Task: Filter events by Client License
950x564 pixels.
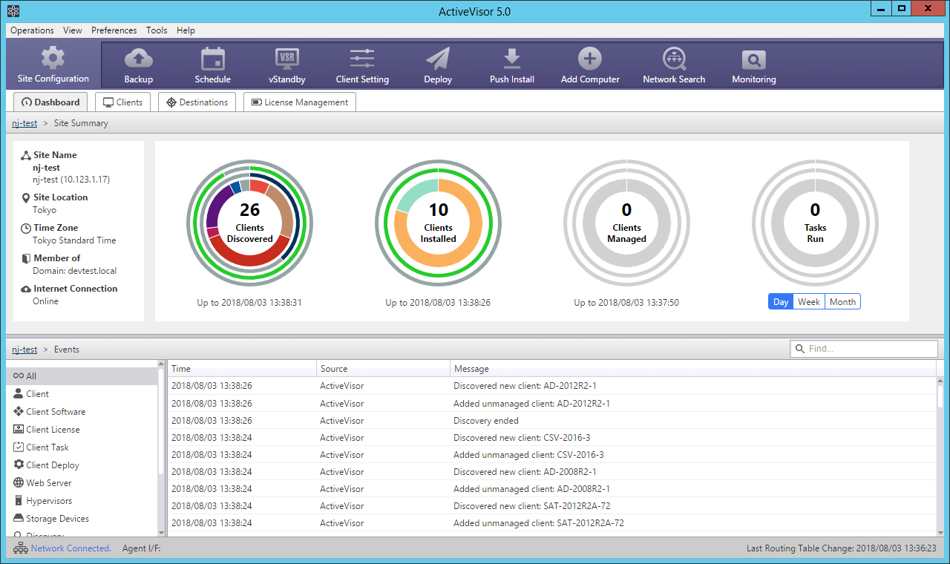Action: tap(82, 430)
